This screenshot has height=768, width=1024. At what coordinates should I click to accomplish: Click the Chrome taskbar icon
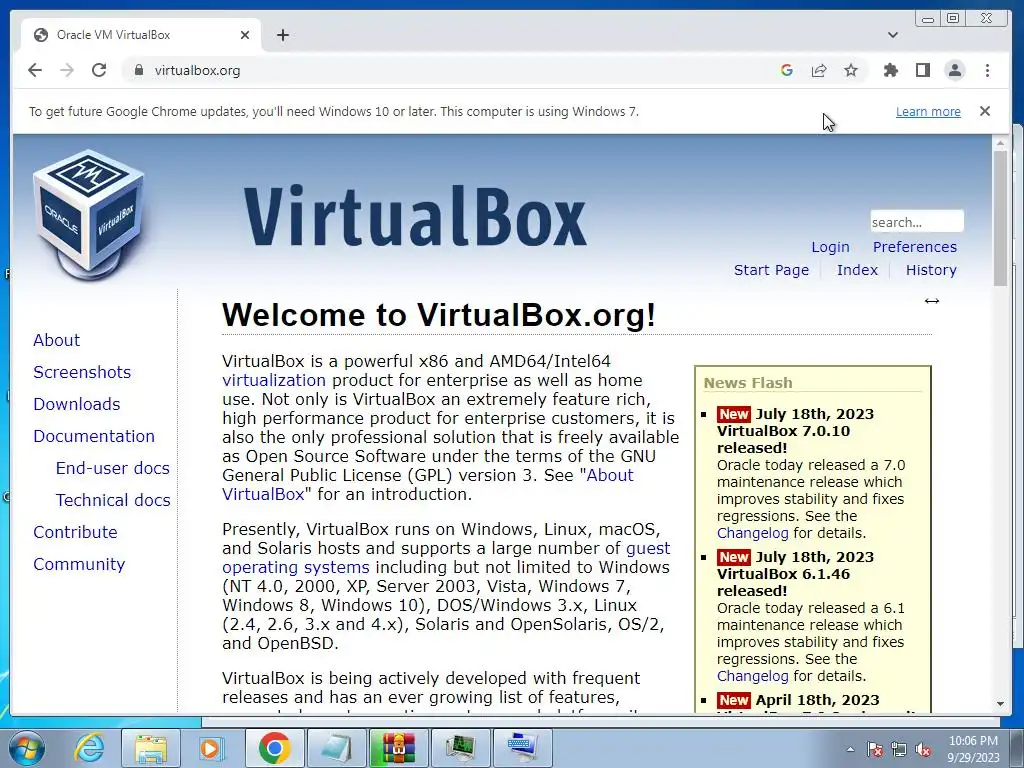274,748
